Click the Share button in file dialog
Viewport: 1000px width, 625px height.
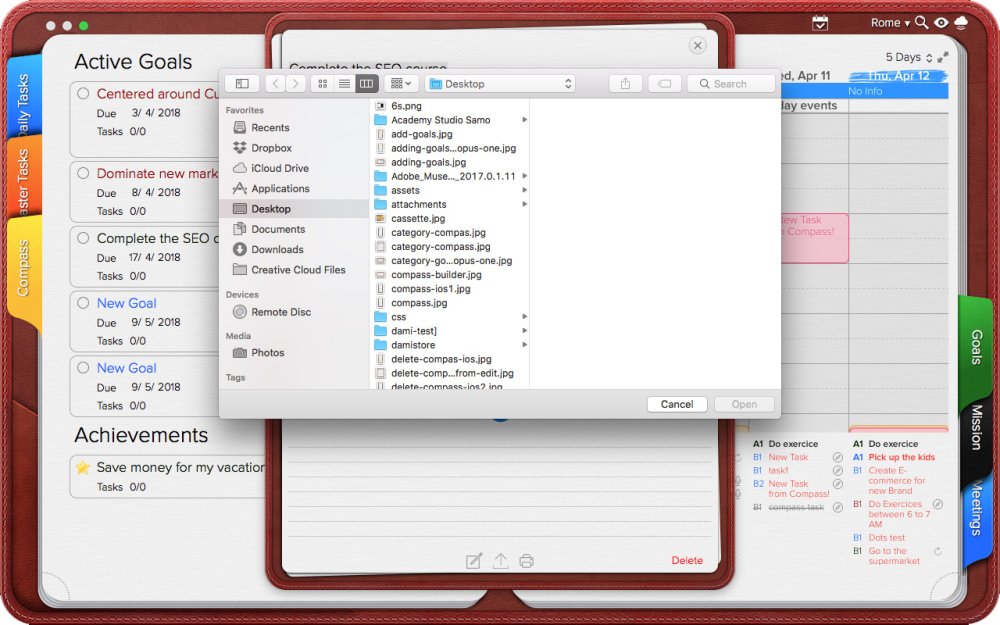[626, 84]
